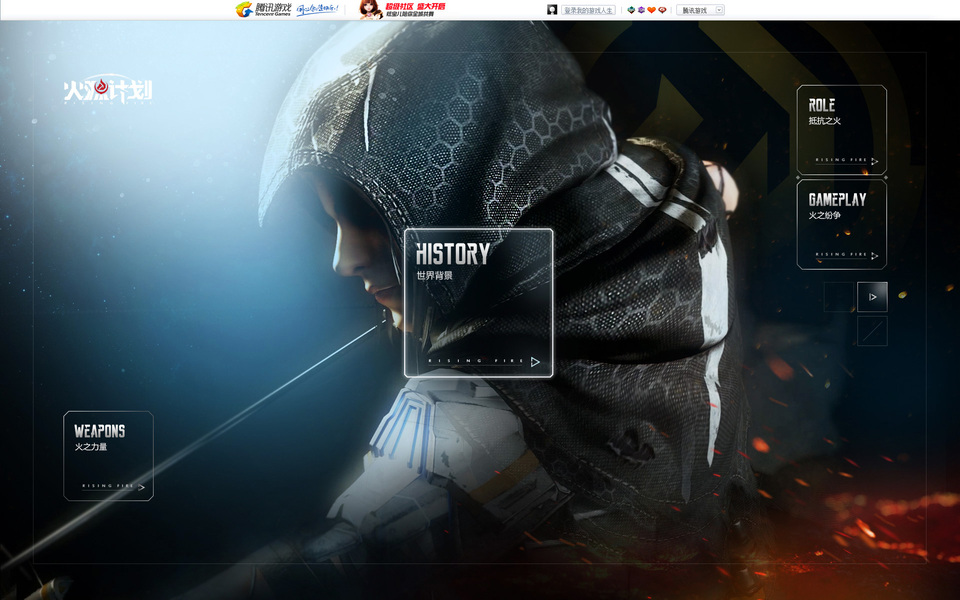Screen dimensions: 960x600
Task: Click the arrow icon in GAMEPLAY panel
Action: (874, 256)
